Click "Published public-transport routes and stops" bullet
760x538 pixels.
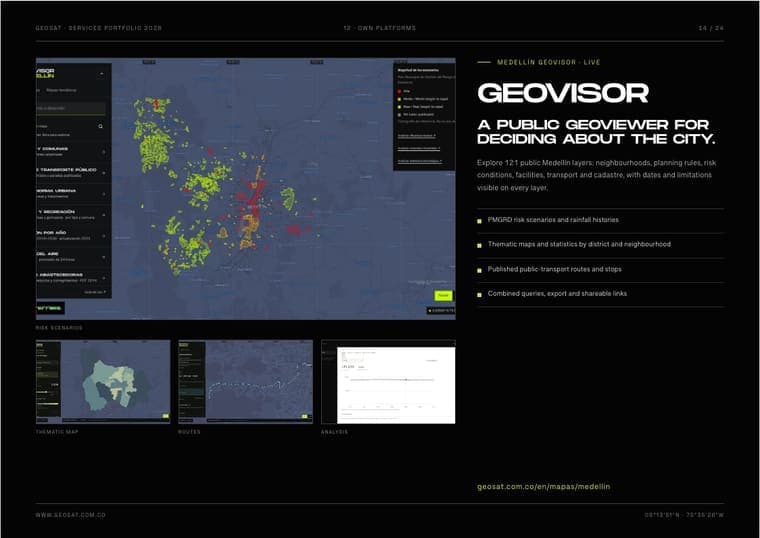554,269
